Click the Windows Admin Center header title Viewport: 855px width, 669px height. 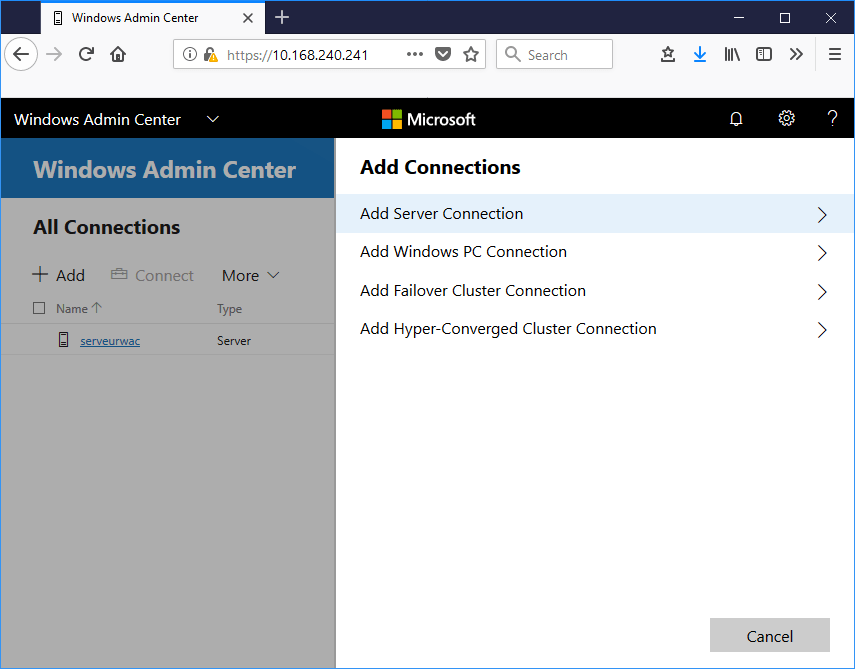point(97,119)
